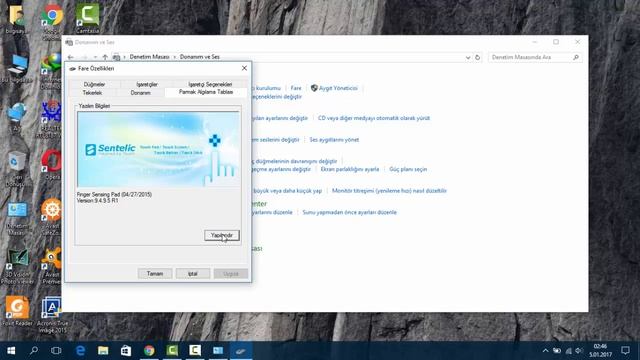Image resolution: width=640 pixels, height=360 pixels.
Task: Click Donanım ve Ses breadcrumb segment
Action: 200,57
